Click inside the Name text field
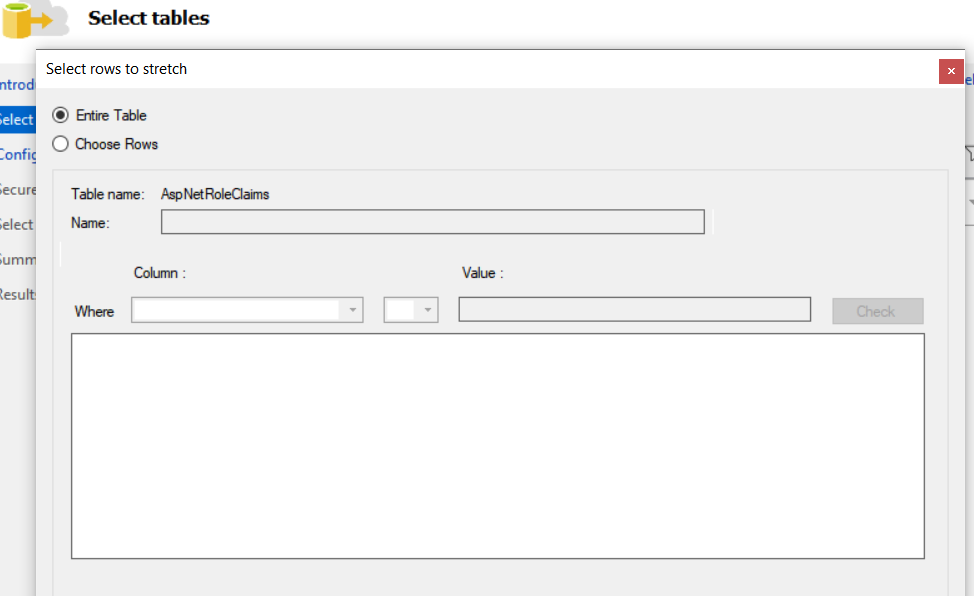This screenshot has height=596, width=974. (x=430, y=221)
